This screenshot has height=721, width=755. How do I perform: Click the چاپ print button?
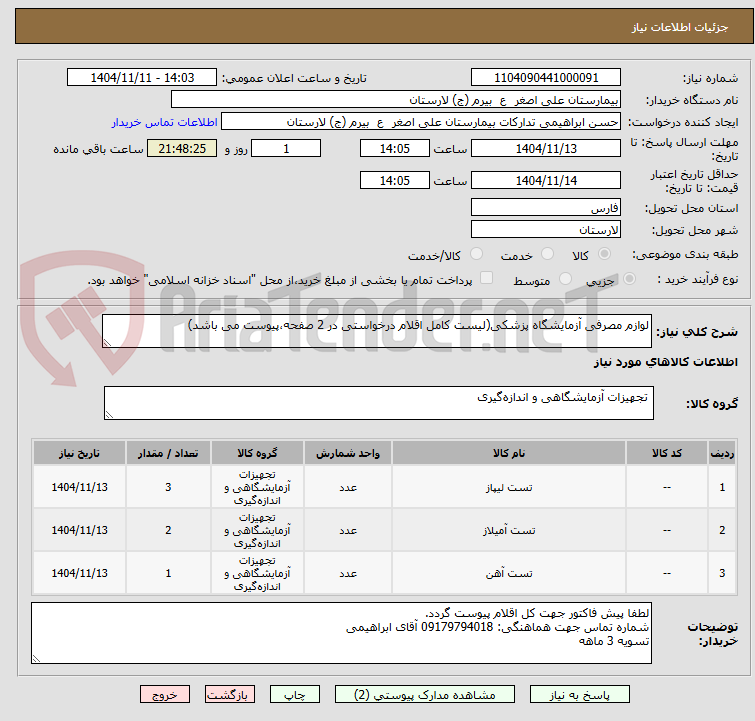(x=295, y=695)
